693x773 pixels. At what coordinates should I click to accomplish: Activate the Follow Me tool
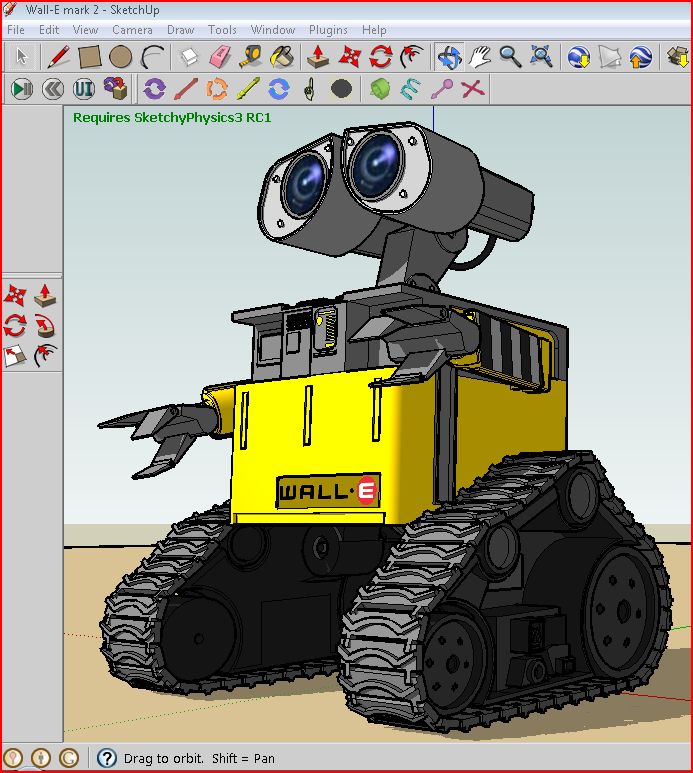coord(45,325)
